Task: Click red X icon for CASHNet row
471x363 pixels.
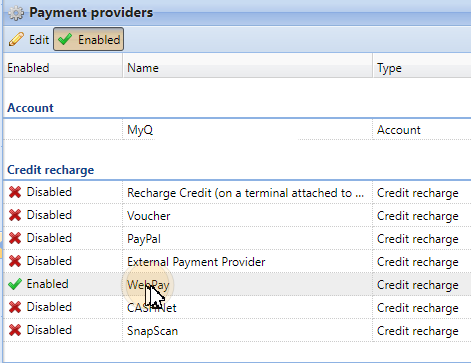Action: click(x=15, y=307)
